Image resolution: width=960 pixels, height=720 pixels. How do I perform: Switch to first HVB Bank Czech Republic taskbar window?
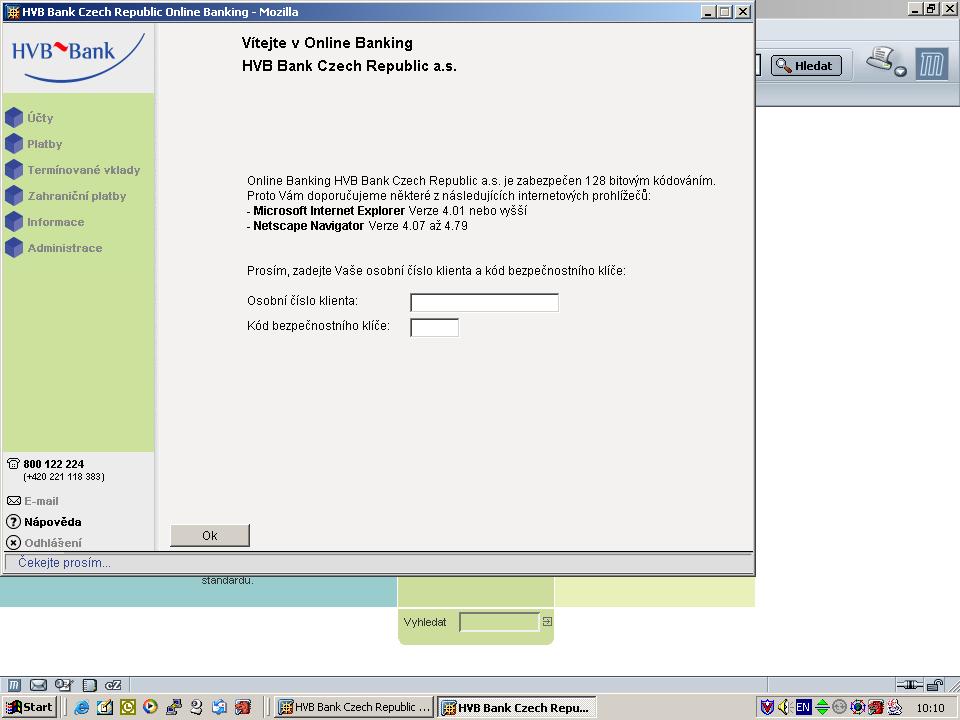coord(354,707)
